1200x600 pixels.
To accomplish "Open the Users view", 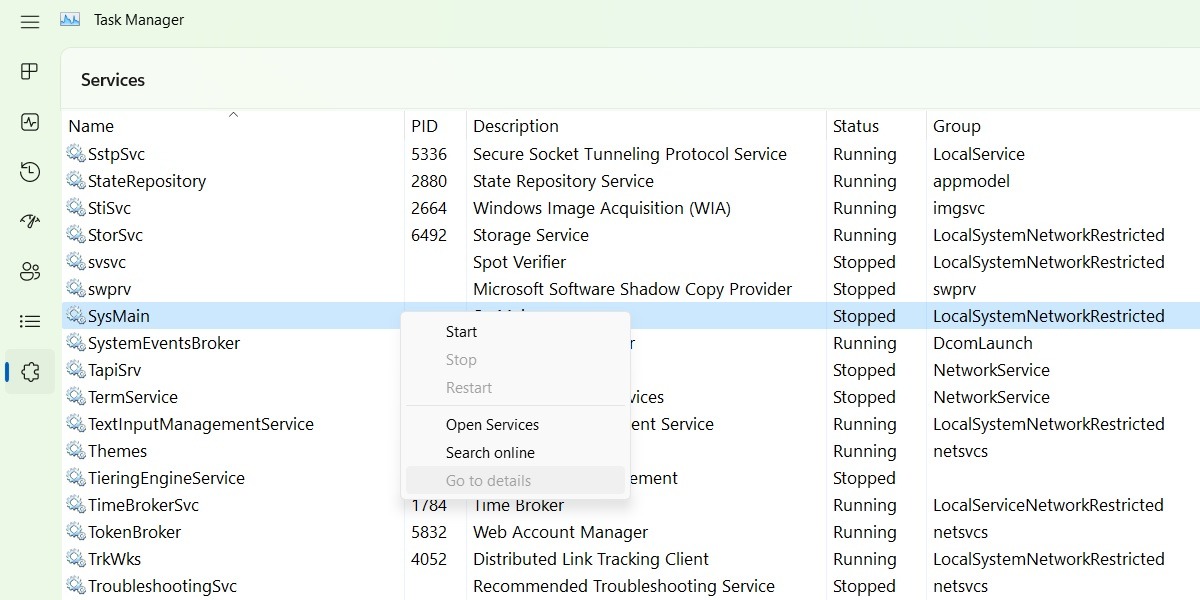I will tap(29, 271).
